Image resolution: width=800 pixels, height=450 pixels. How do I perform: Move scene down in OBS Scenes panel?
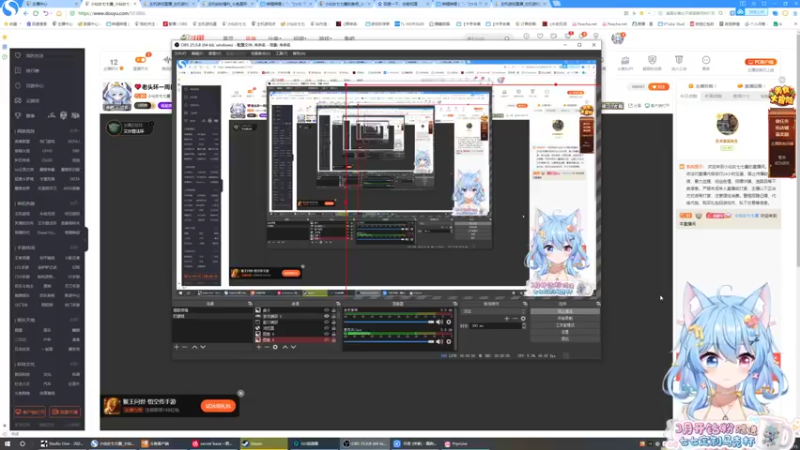click(203, 347)
